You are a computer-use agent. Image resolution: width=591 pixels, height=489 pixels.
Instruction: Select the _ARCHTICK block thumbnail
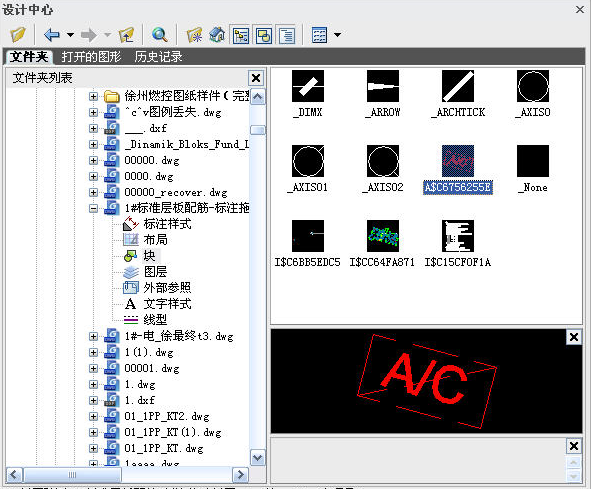(x=458, y=94)
